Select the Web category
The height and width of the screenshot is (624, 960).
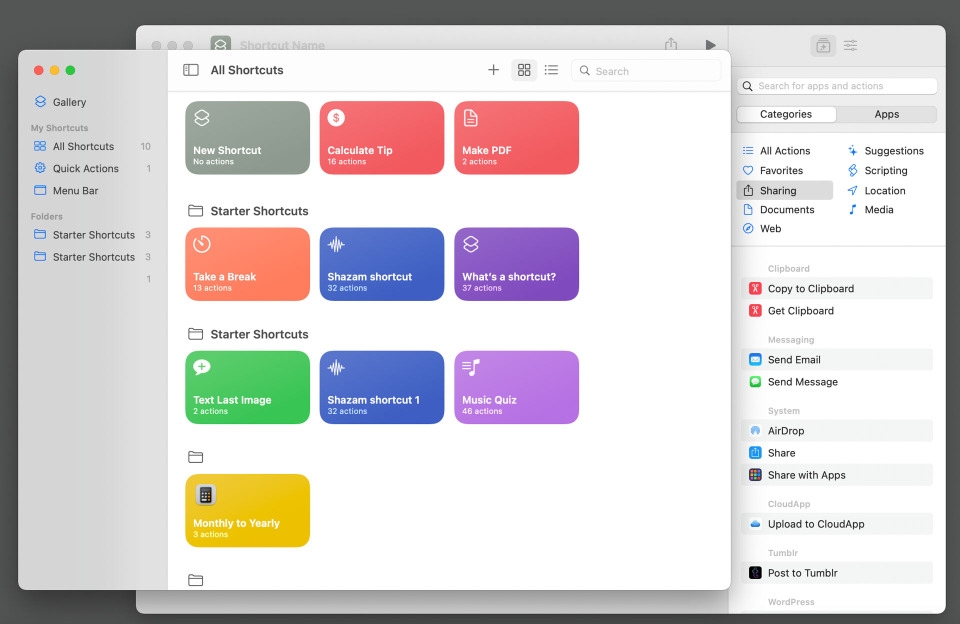pyautogui.click(x=762, y=228)
